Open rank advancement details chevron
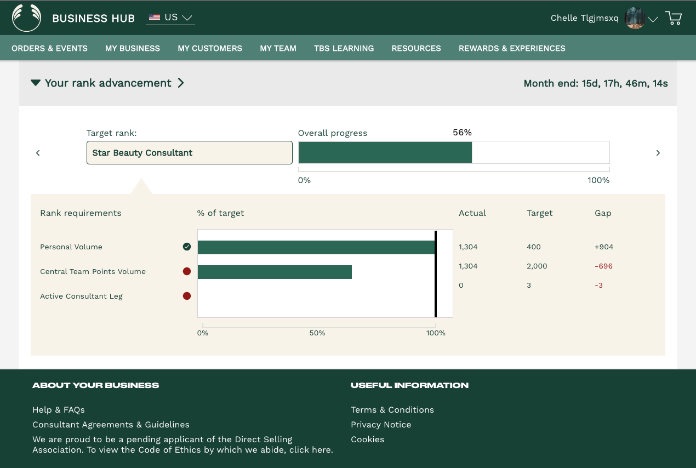The image size is (696, 468). click(181, 83)
